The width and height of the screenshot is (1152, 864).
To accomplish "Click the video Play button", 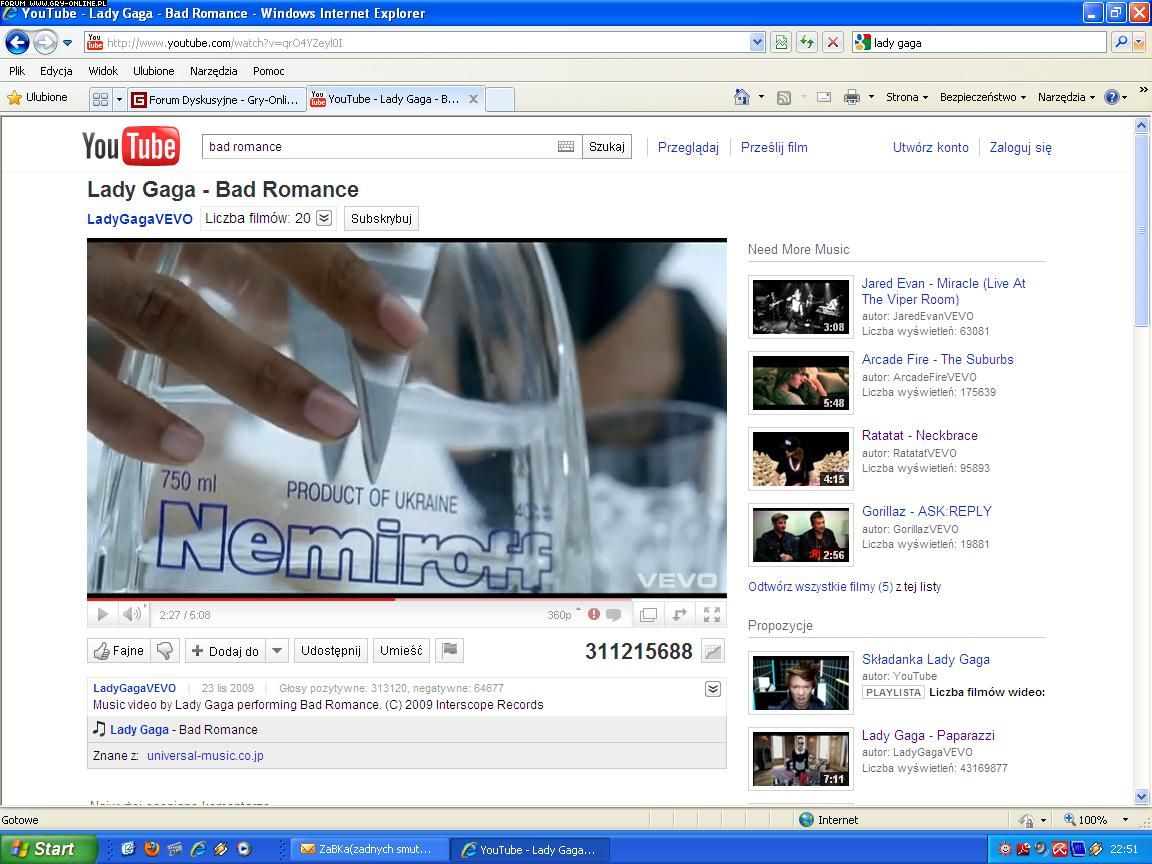I will 102,614.
